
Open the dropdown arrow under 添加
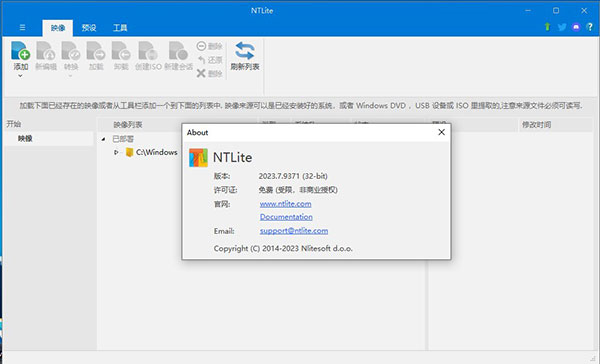[x=21, y=76]
